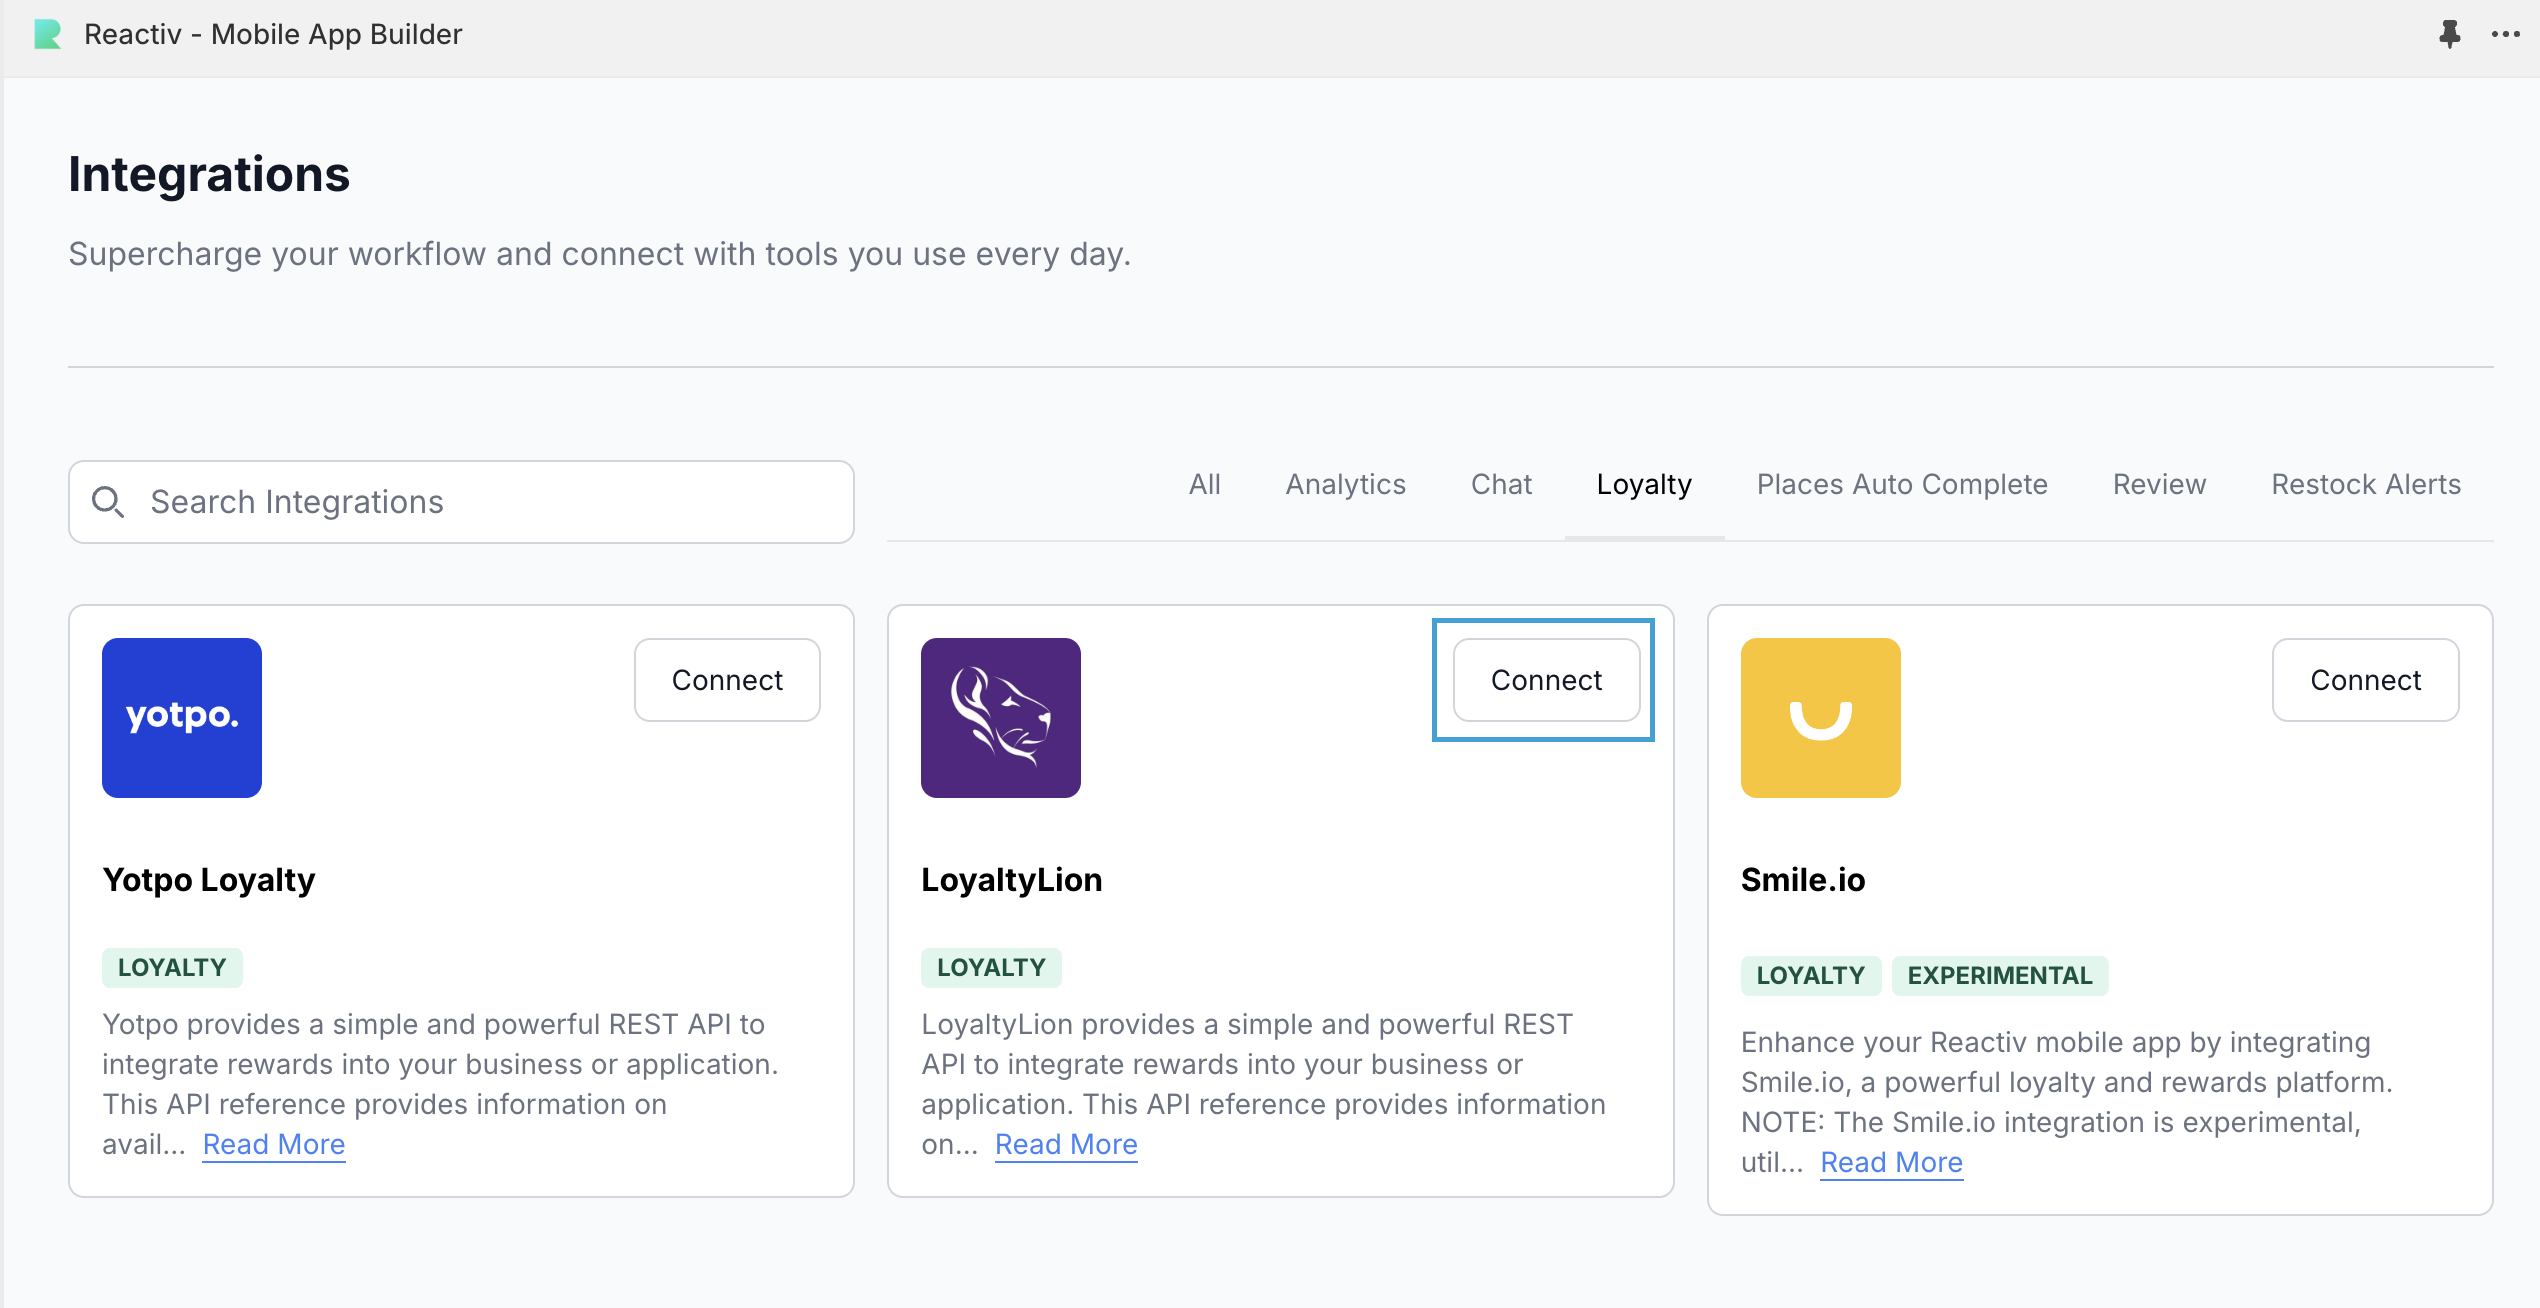Open the Analytics tab
2540x1308 pixels.
tap(1345, 485)
